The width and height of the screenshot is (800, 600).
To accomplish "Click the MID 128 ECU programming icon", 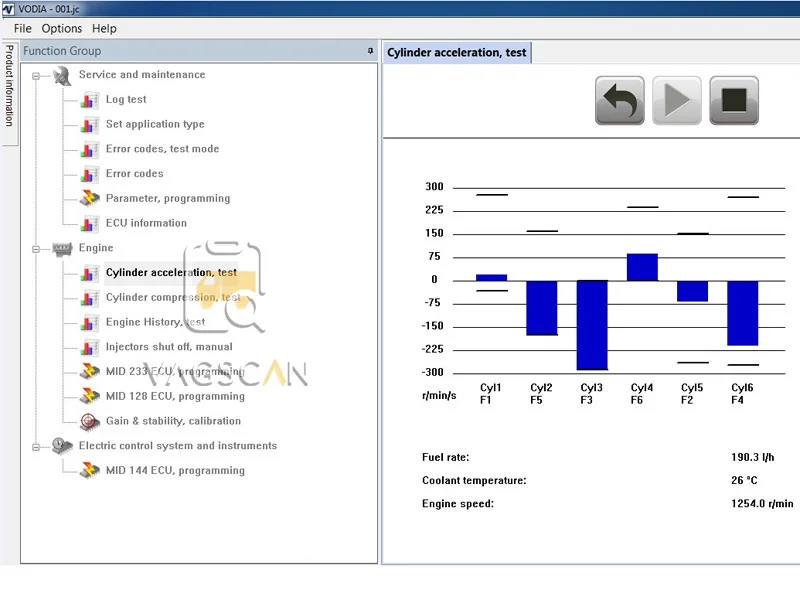I will (x=89, y=396).
